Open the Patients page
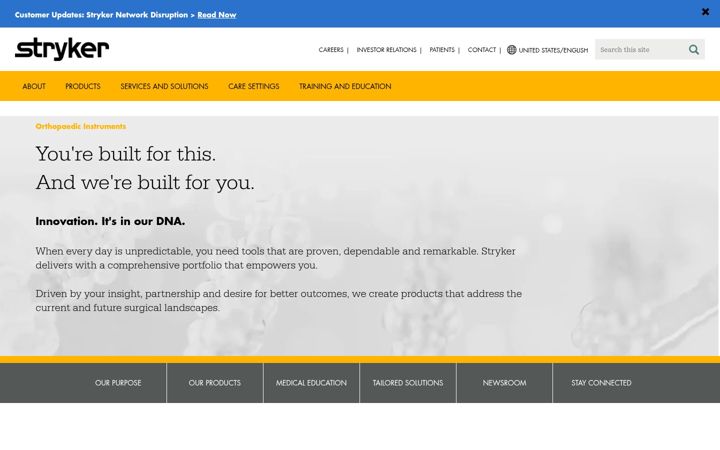The height and width of the screenshot is (450, 720). tap(442, 50)
